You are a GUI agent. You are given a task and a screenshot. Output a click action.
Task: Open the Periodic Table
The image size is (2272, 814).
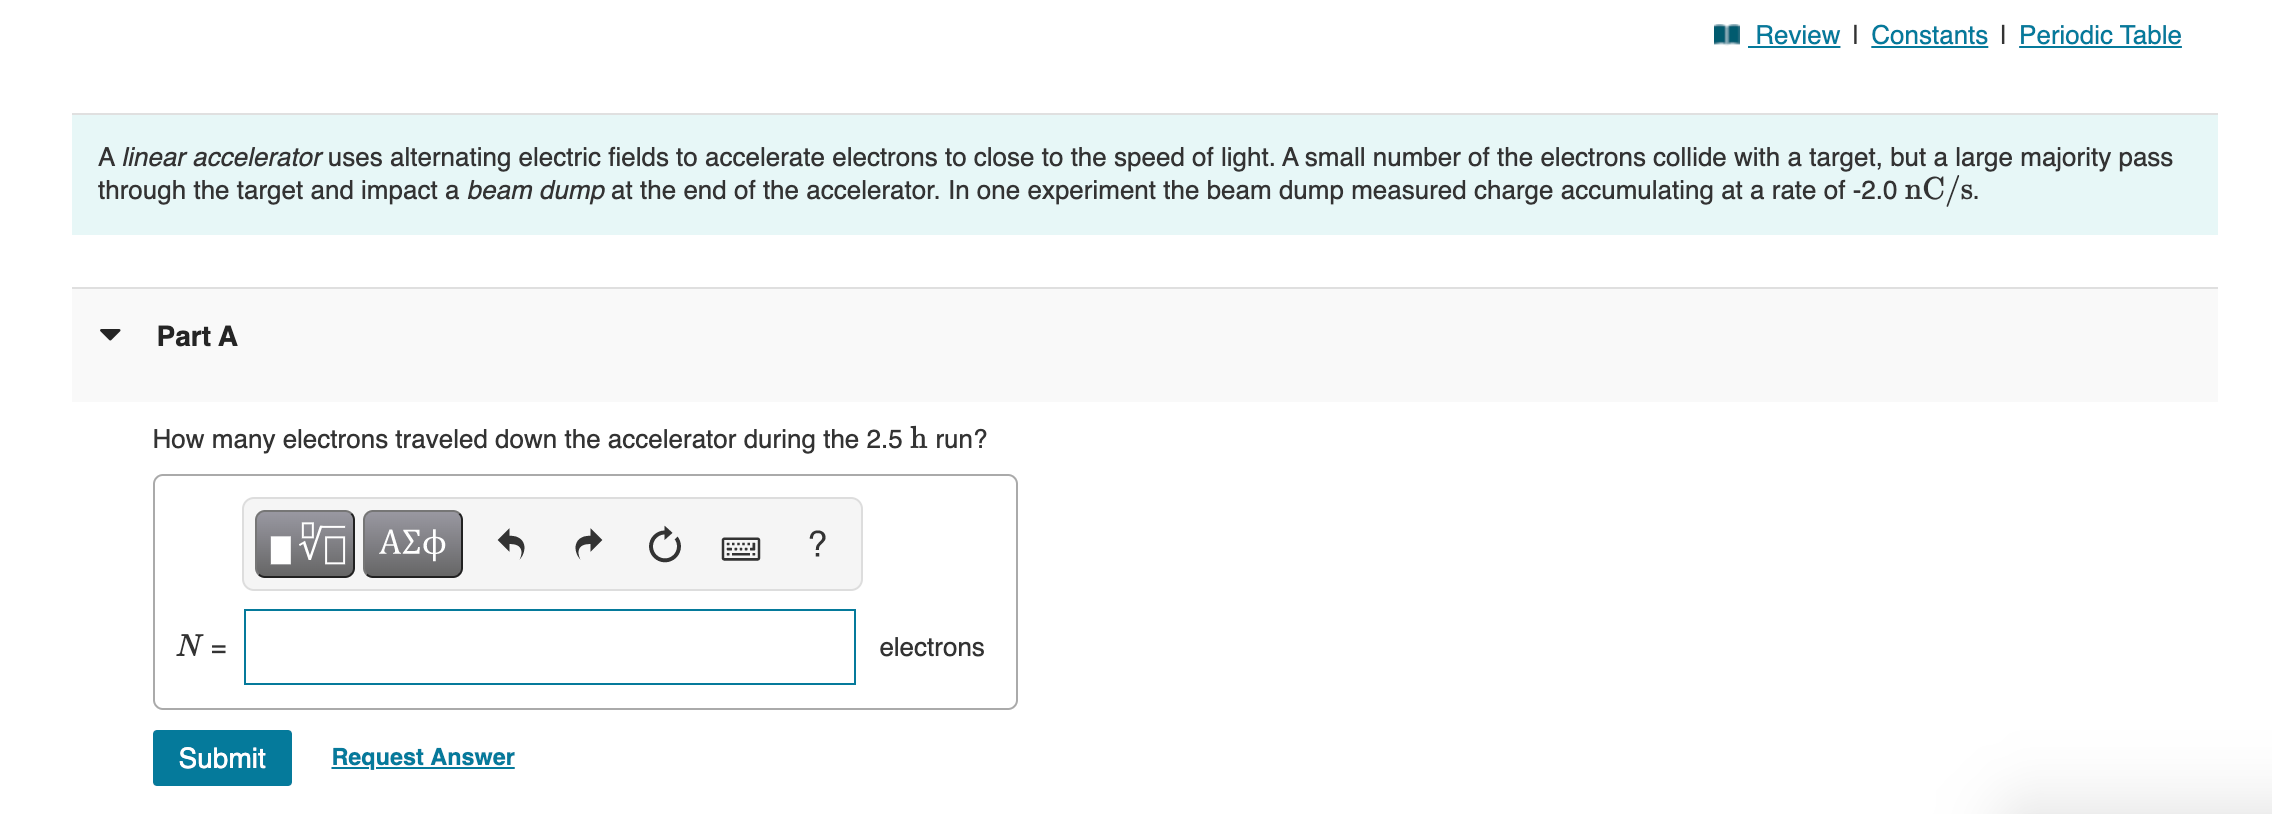tap(2099, 33)
